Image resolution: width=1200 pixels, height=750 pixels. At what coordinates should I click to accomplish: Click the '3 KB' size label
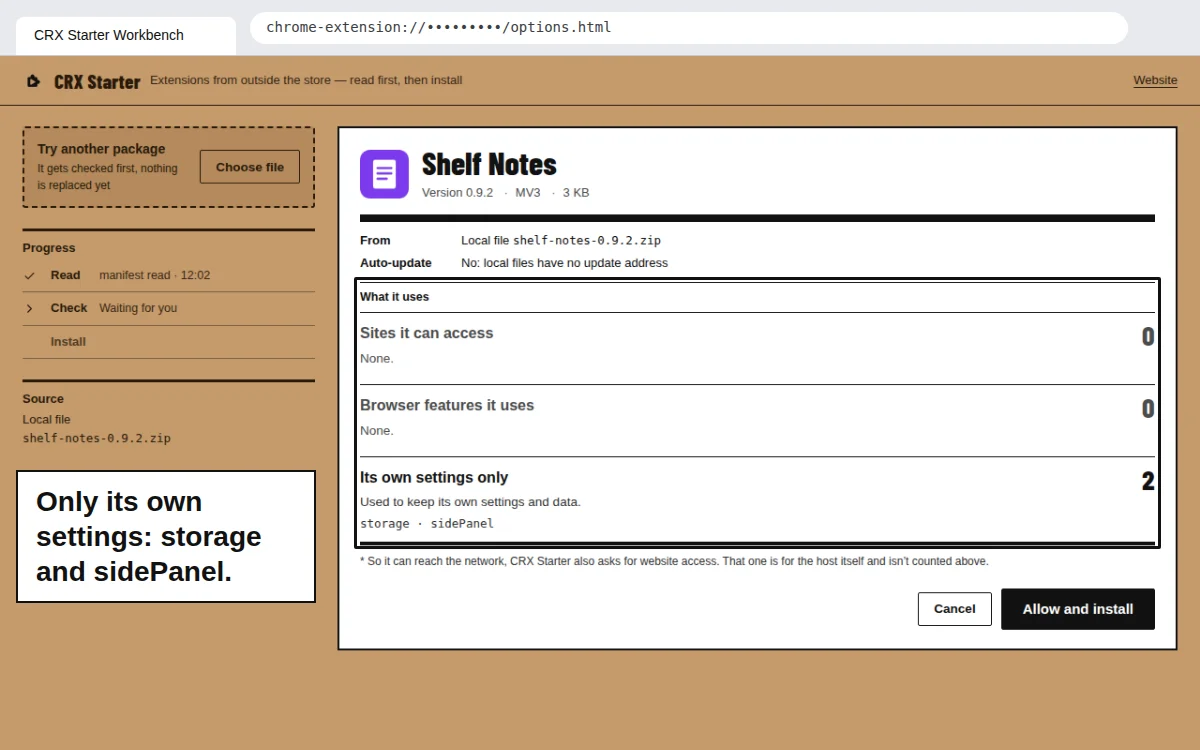[576, 192]
